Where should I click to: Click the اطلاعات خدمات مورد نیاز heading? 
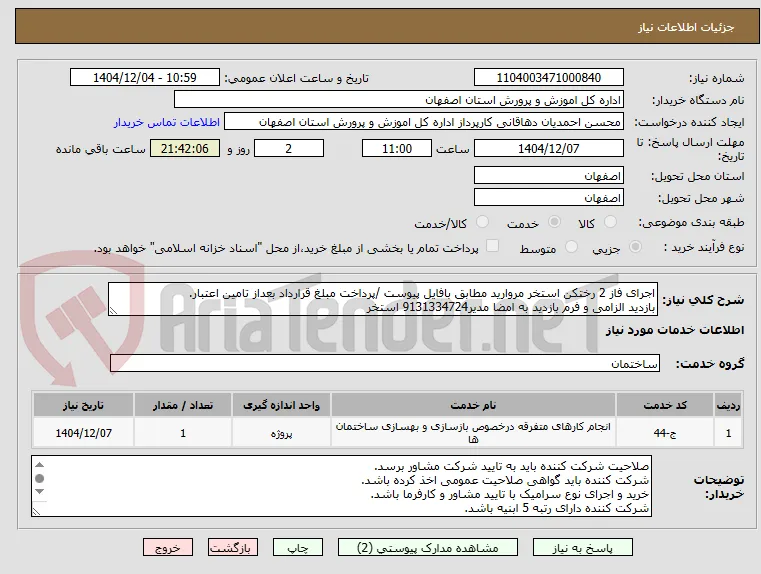[675, 330]
